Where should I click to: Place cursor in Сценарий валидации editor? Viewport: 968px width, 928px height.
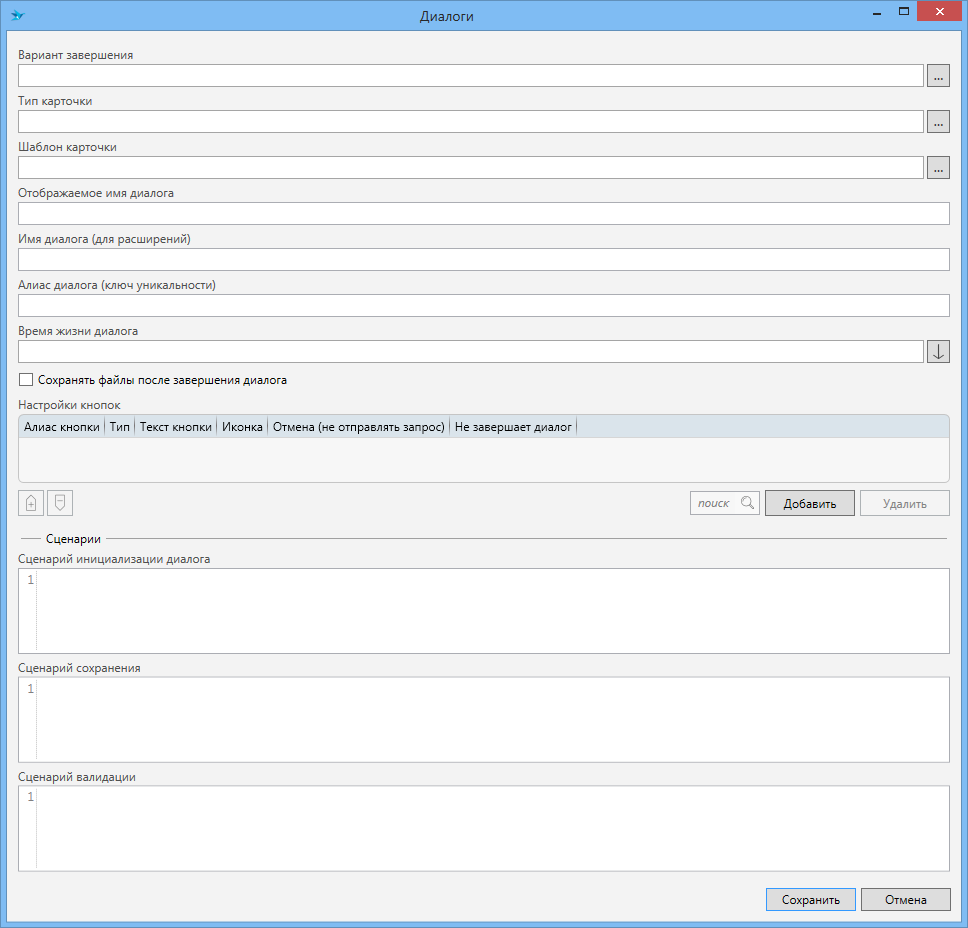(490, 828)
